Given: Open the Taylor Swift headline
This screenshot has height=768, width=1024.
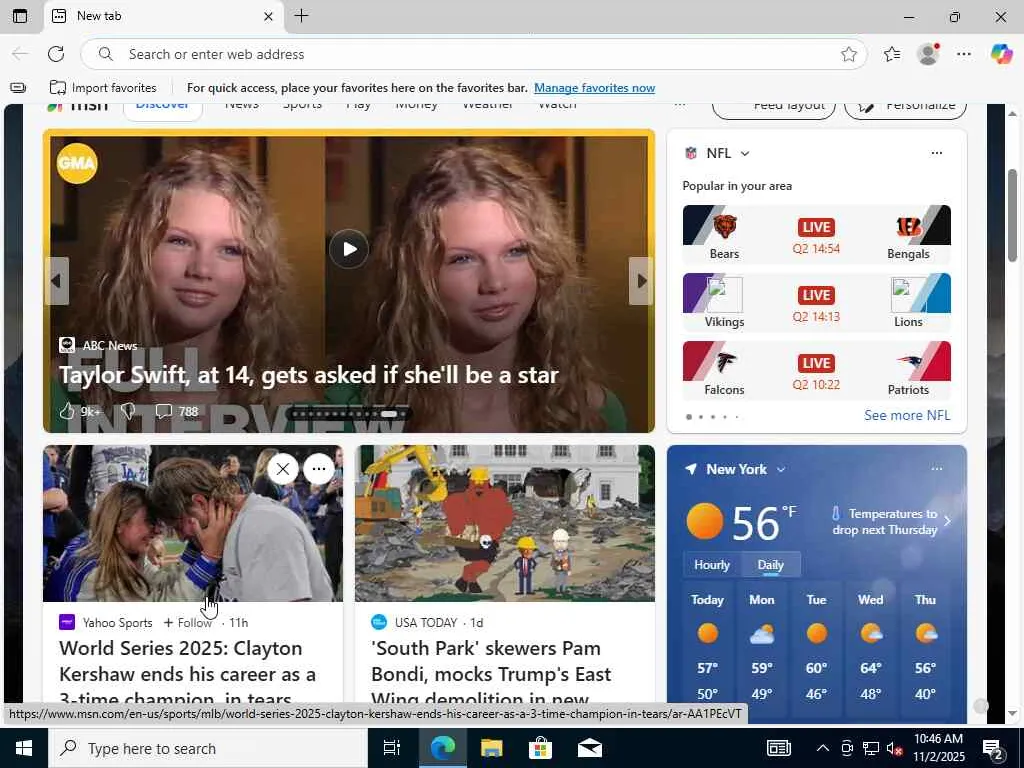Looking at the screenshot, I should 309,375.
